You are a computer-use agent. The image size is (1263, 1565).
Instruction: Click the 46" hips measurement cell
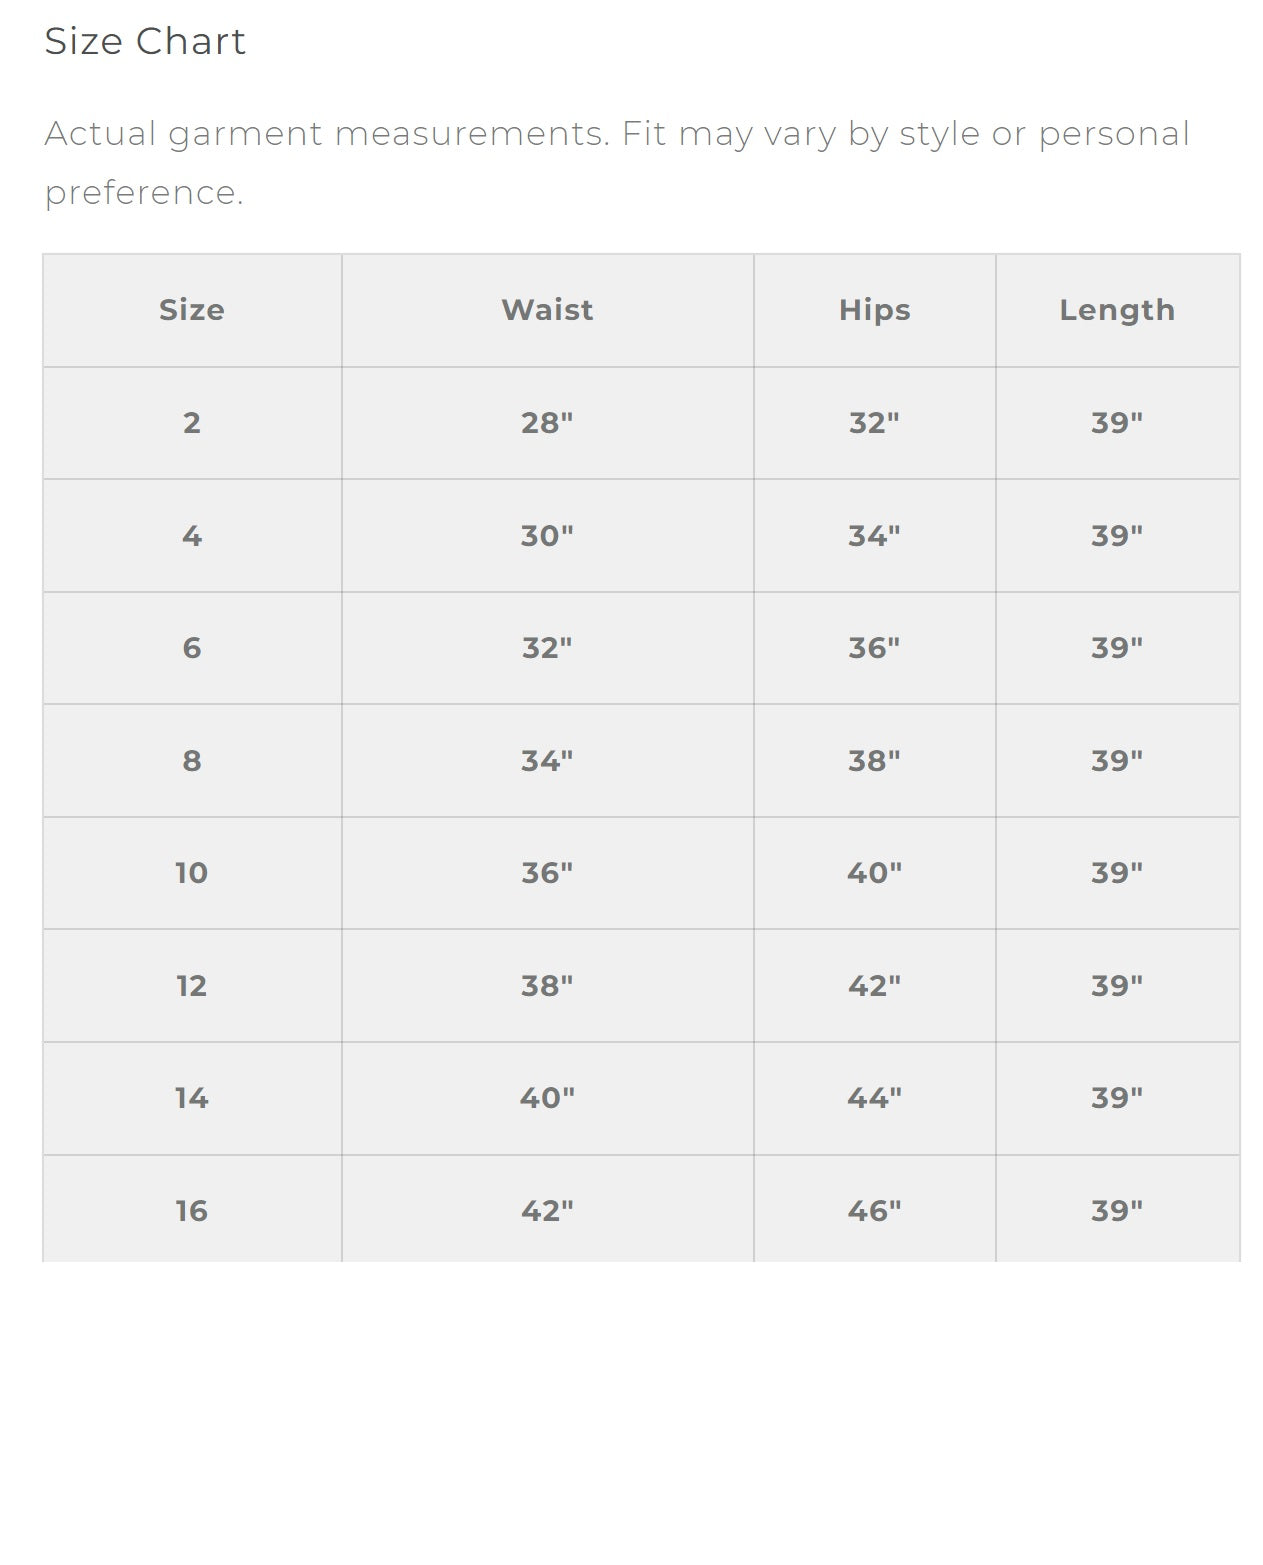pyautogui.click(x=874, y=1208)
